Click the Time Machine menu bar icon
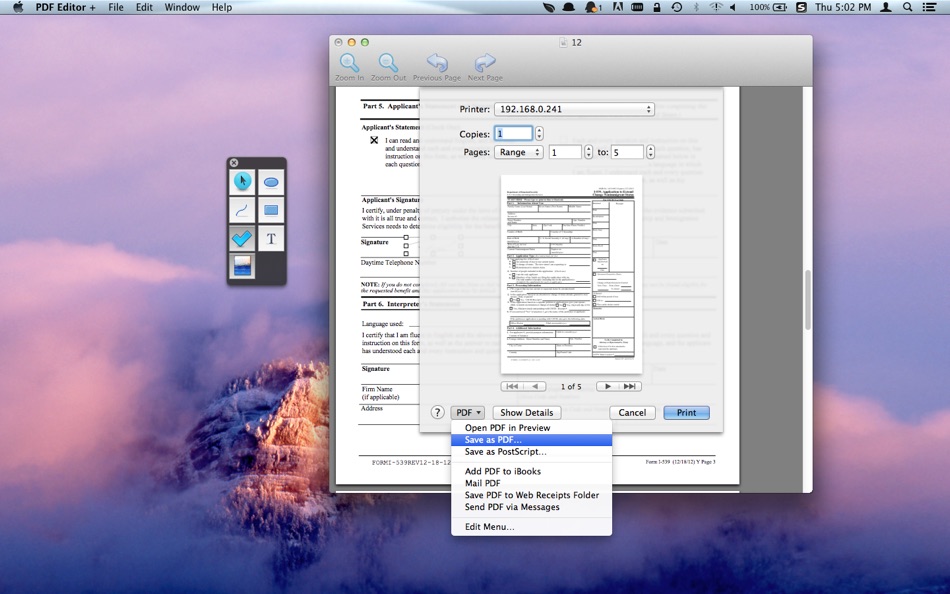950x594 pixels. 677,7
